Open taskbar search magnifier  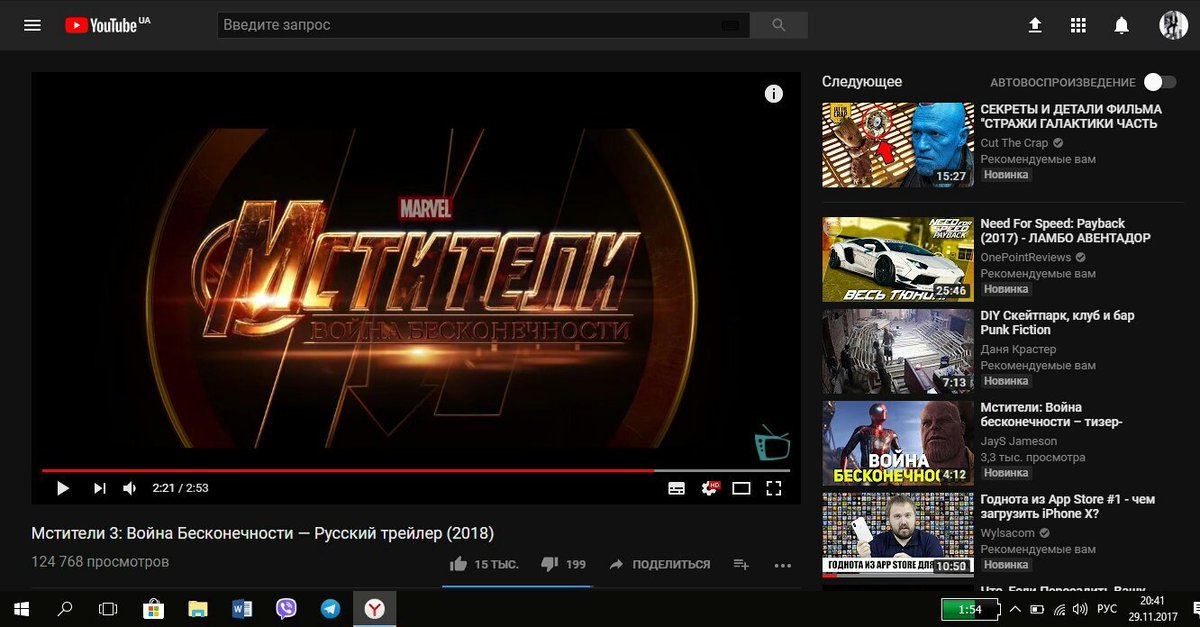pos(65,609)
